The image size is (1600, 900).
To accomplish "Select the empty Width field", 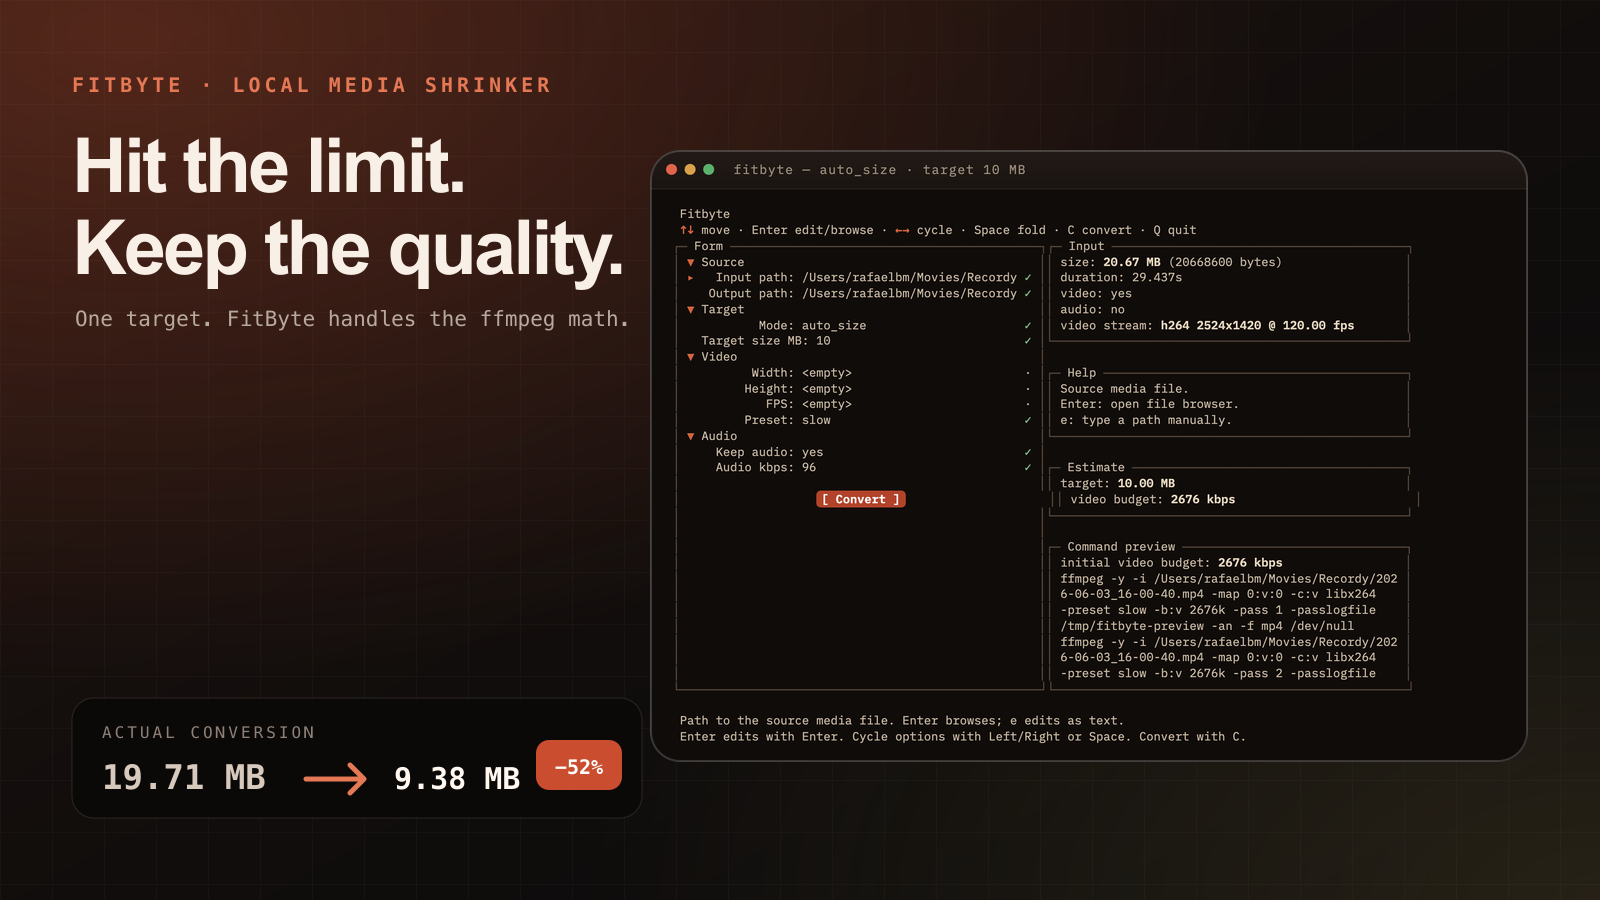I will [x=827, y=373].
